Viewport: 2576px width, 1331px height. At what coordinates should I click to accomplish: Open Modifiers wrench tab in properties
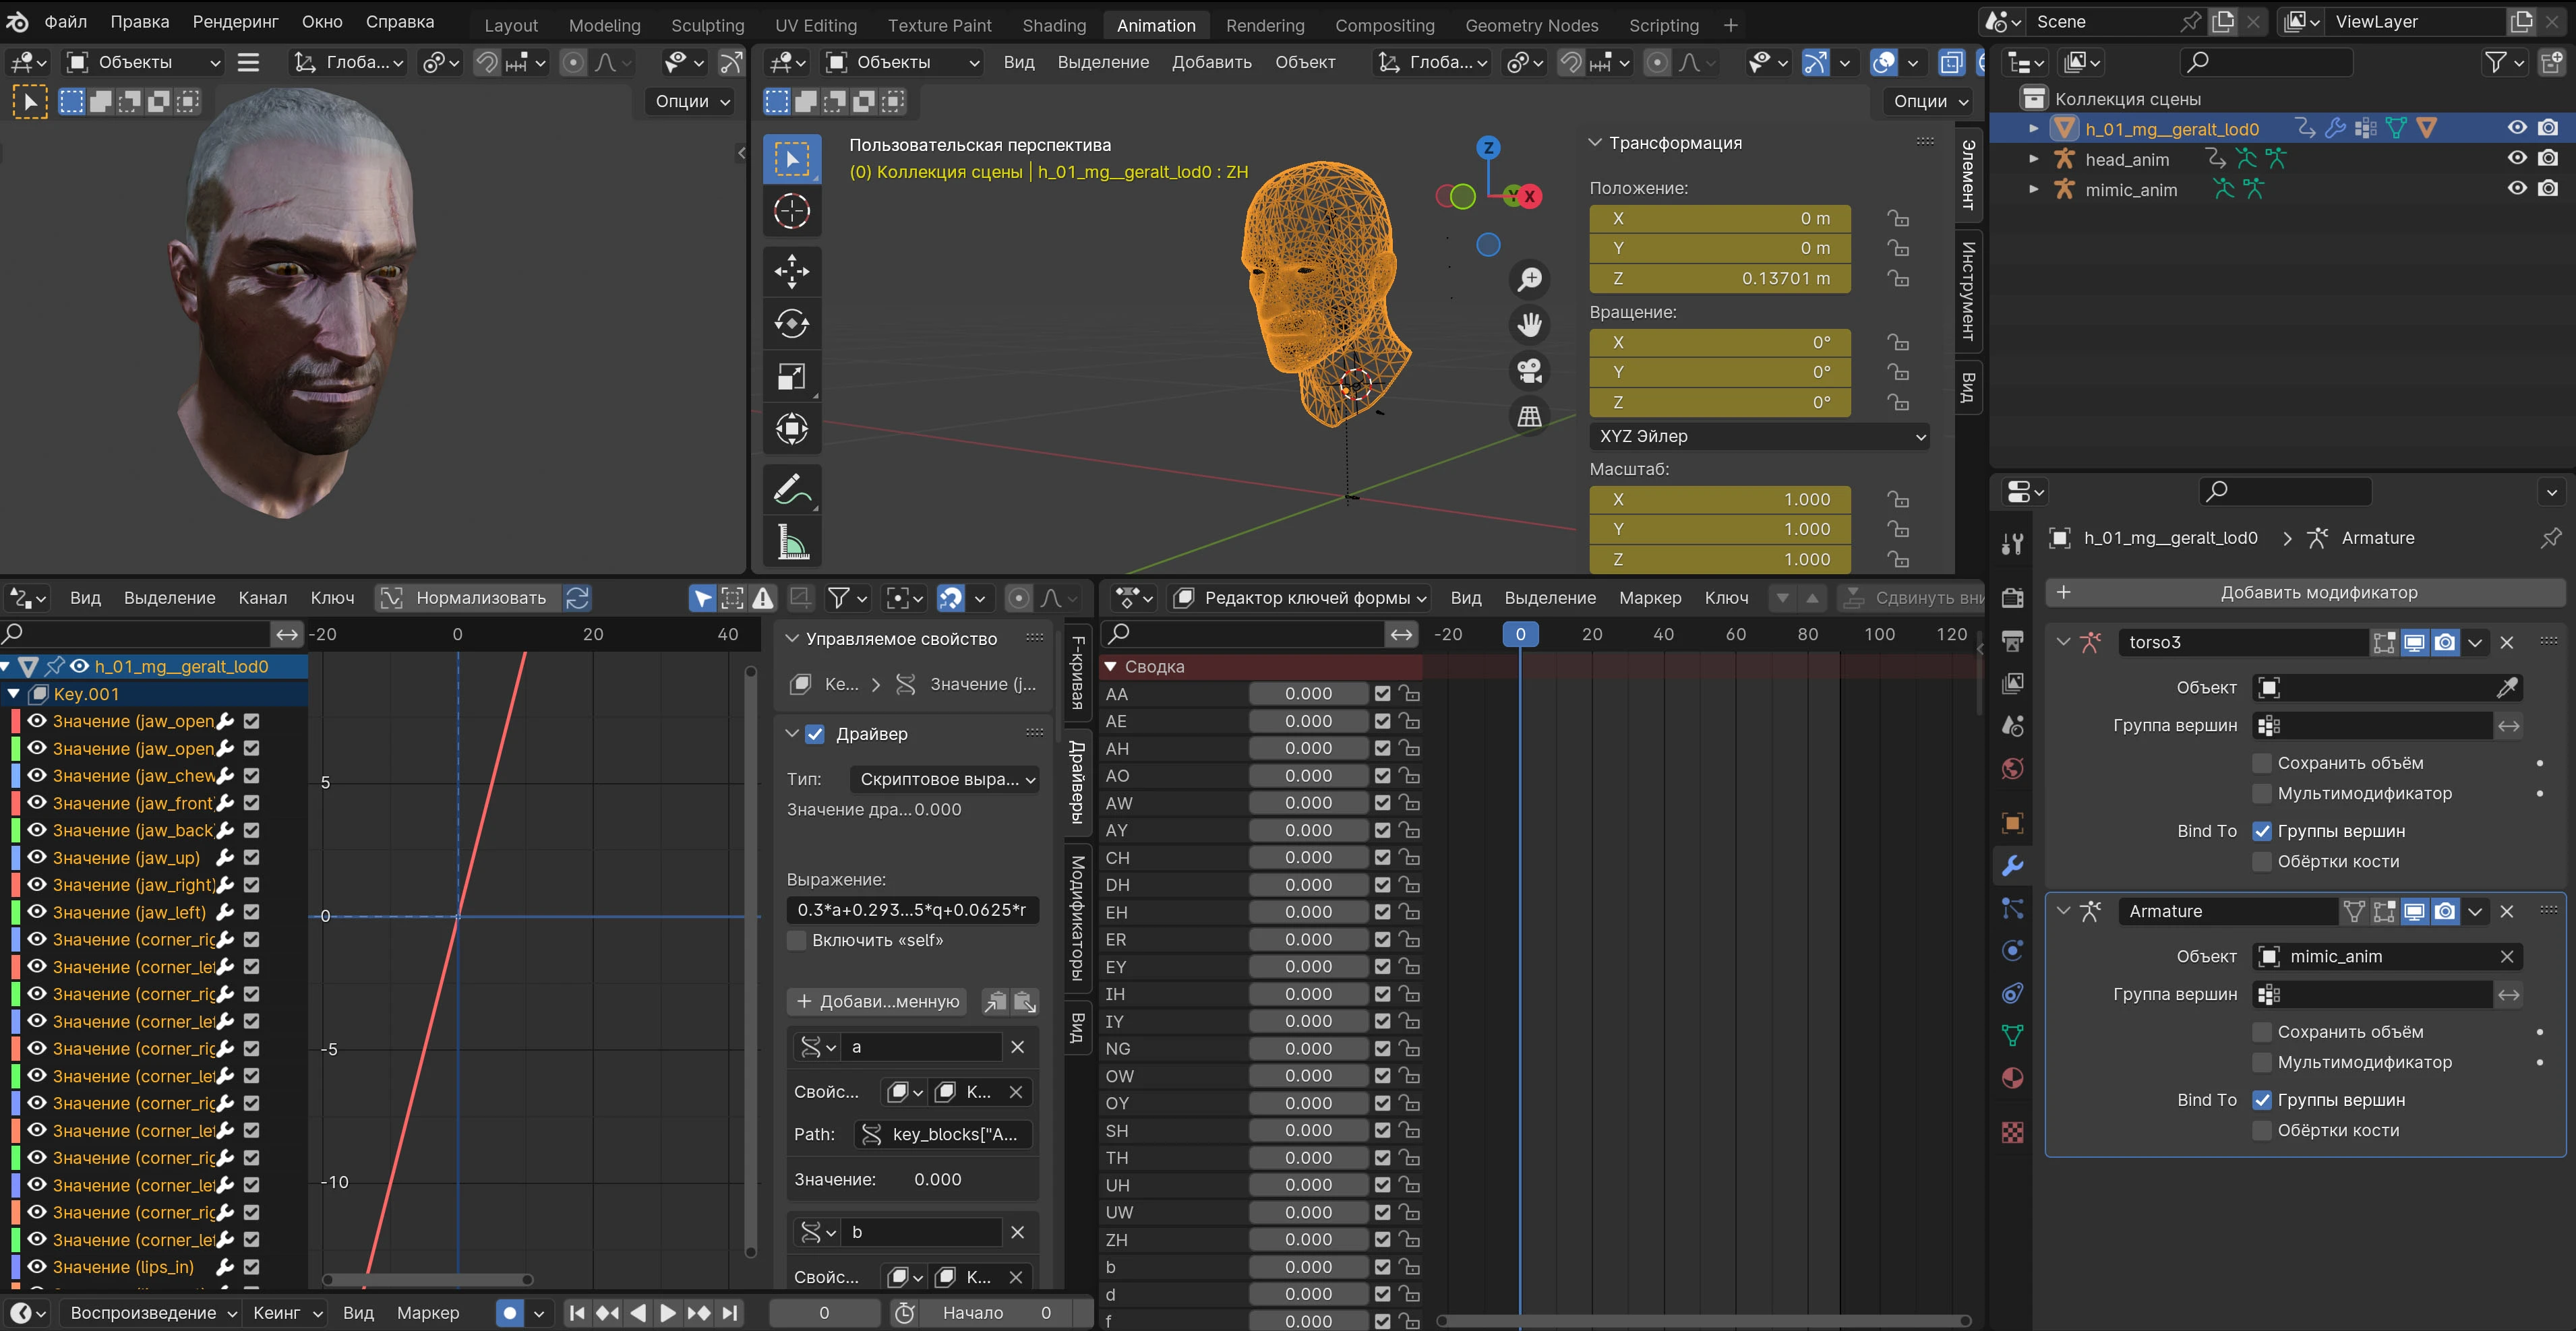click(x=2012, y=866)
